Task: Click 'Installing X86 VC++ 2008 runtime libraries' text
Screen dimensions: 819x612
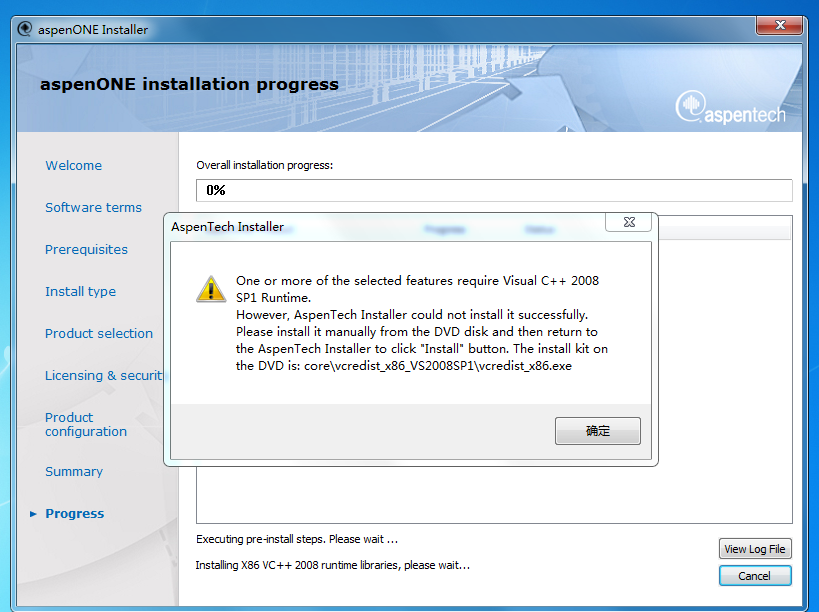Action: [x=333, y=565]
